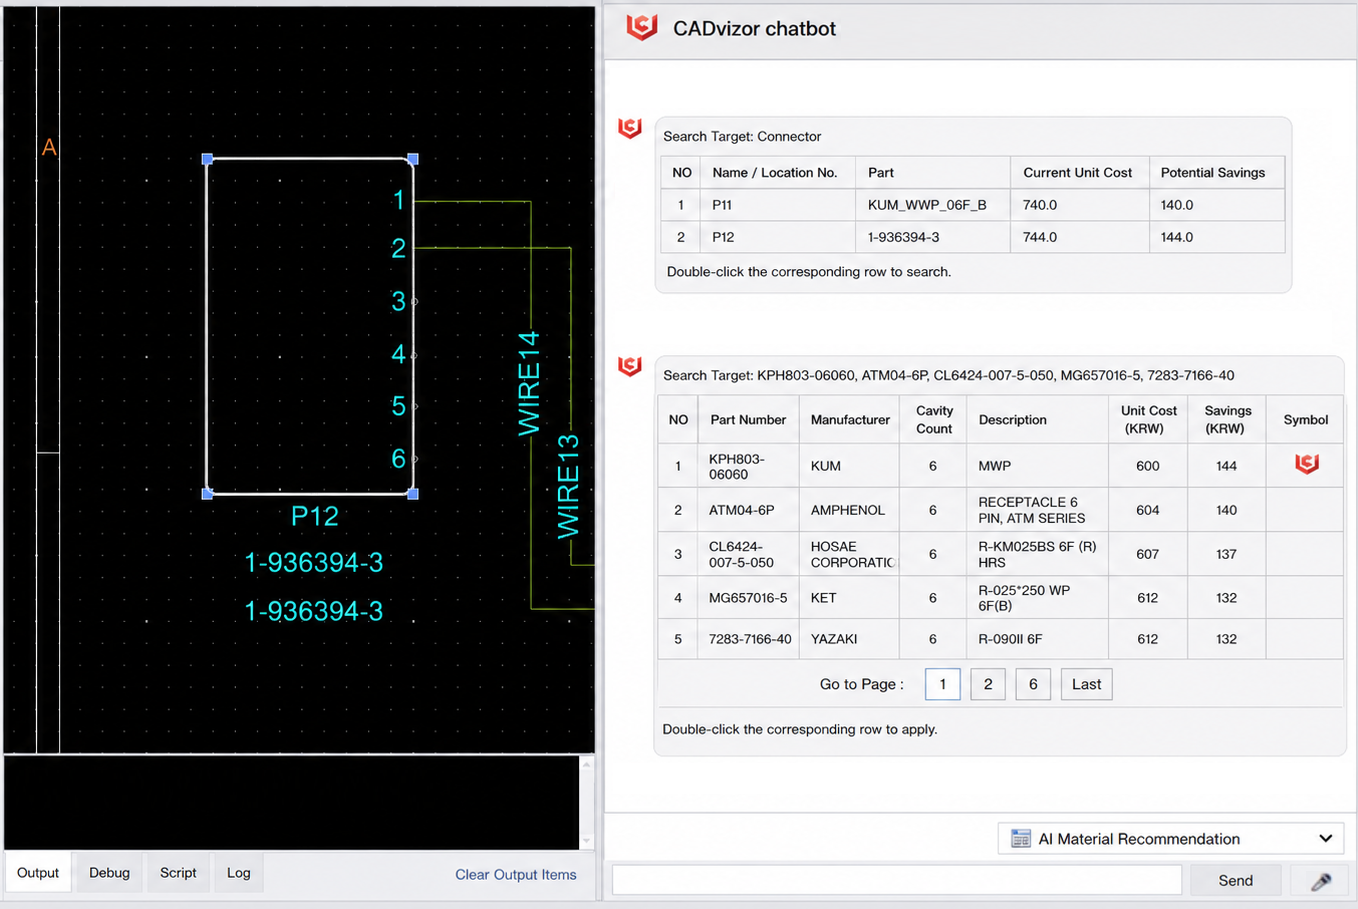Click the table icon in AI Material Recommendation
Viewport: 1358px width, 909px height.
pyautogui.click(x=1020, y=838)
